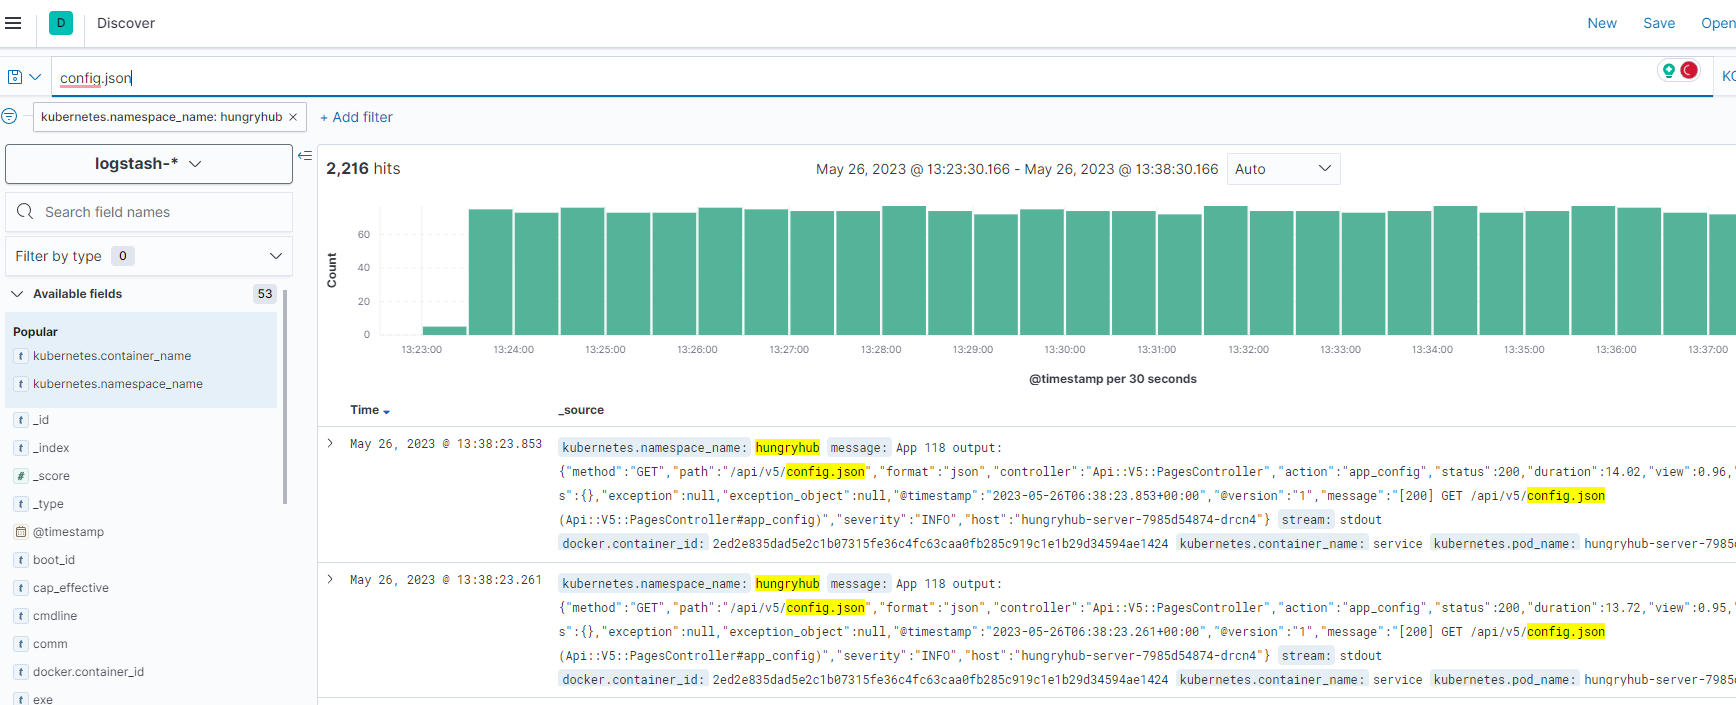Collapse the field sidebar panel
The height and width of the screenshot is (705, 1736).
pos(305,156)
